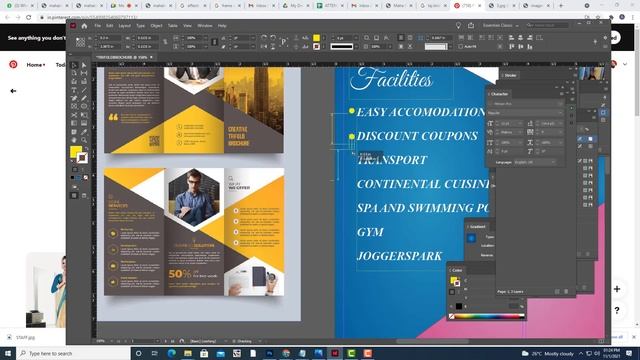Select the Pencil tool

click(x=84, y=98)
